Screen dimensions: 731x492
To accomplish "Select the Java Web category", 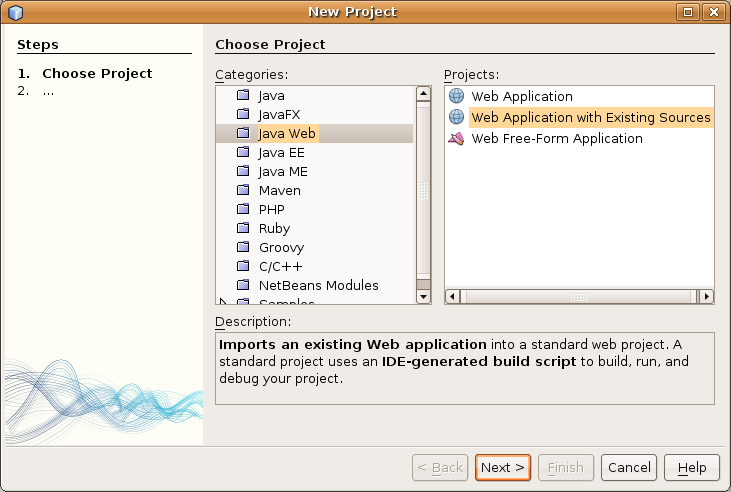I will pos(287,133).
